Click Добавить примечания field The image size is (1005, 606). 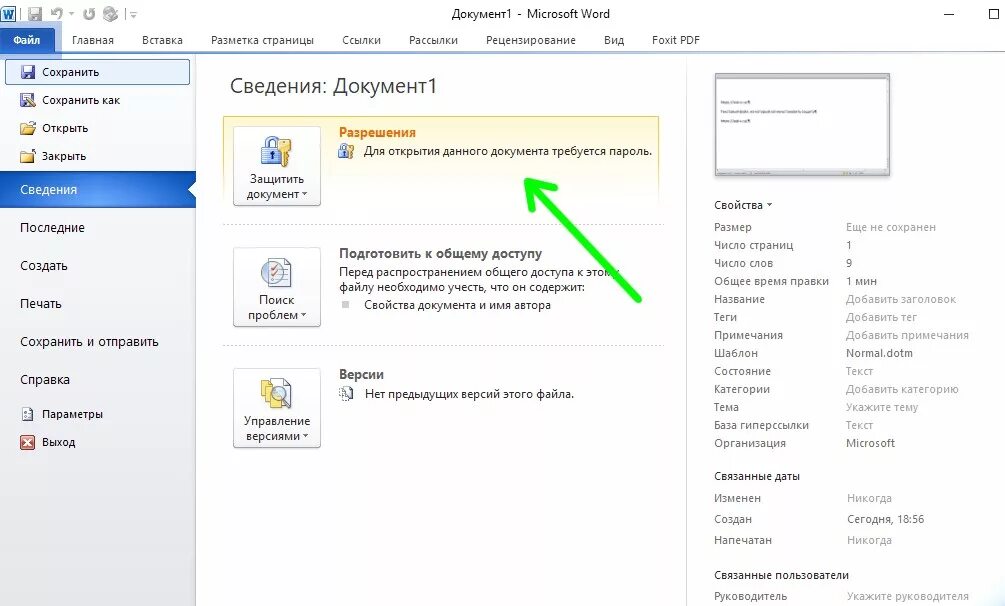907,335
